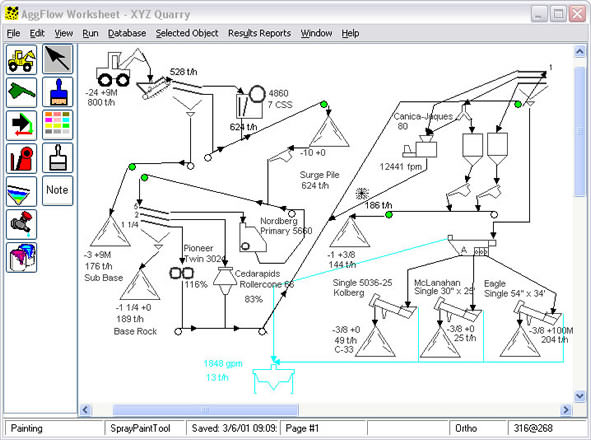Click the -1 +3/8 stockpile triangle
This screenshot has width=591, height=440.
click(350, 231)
